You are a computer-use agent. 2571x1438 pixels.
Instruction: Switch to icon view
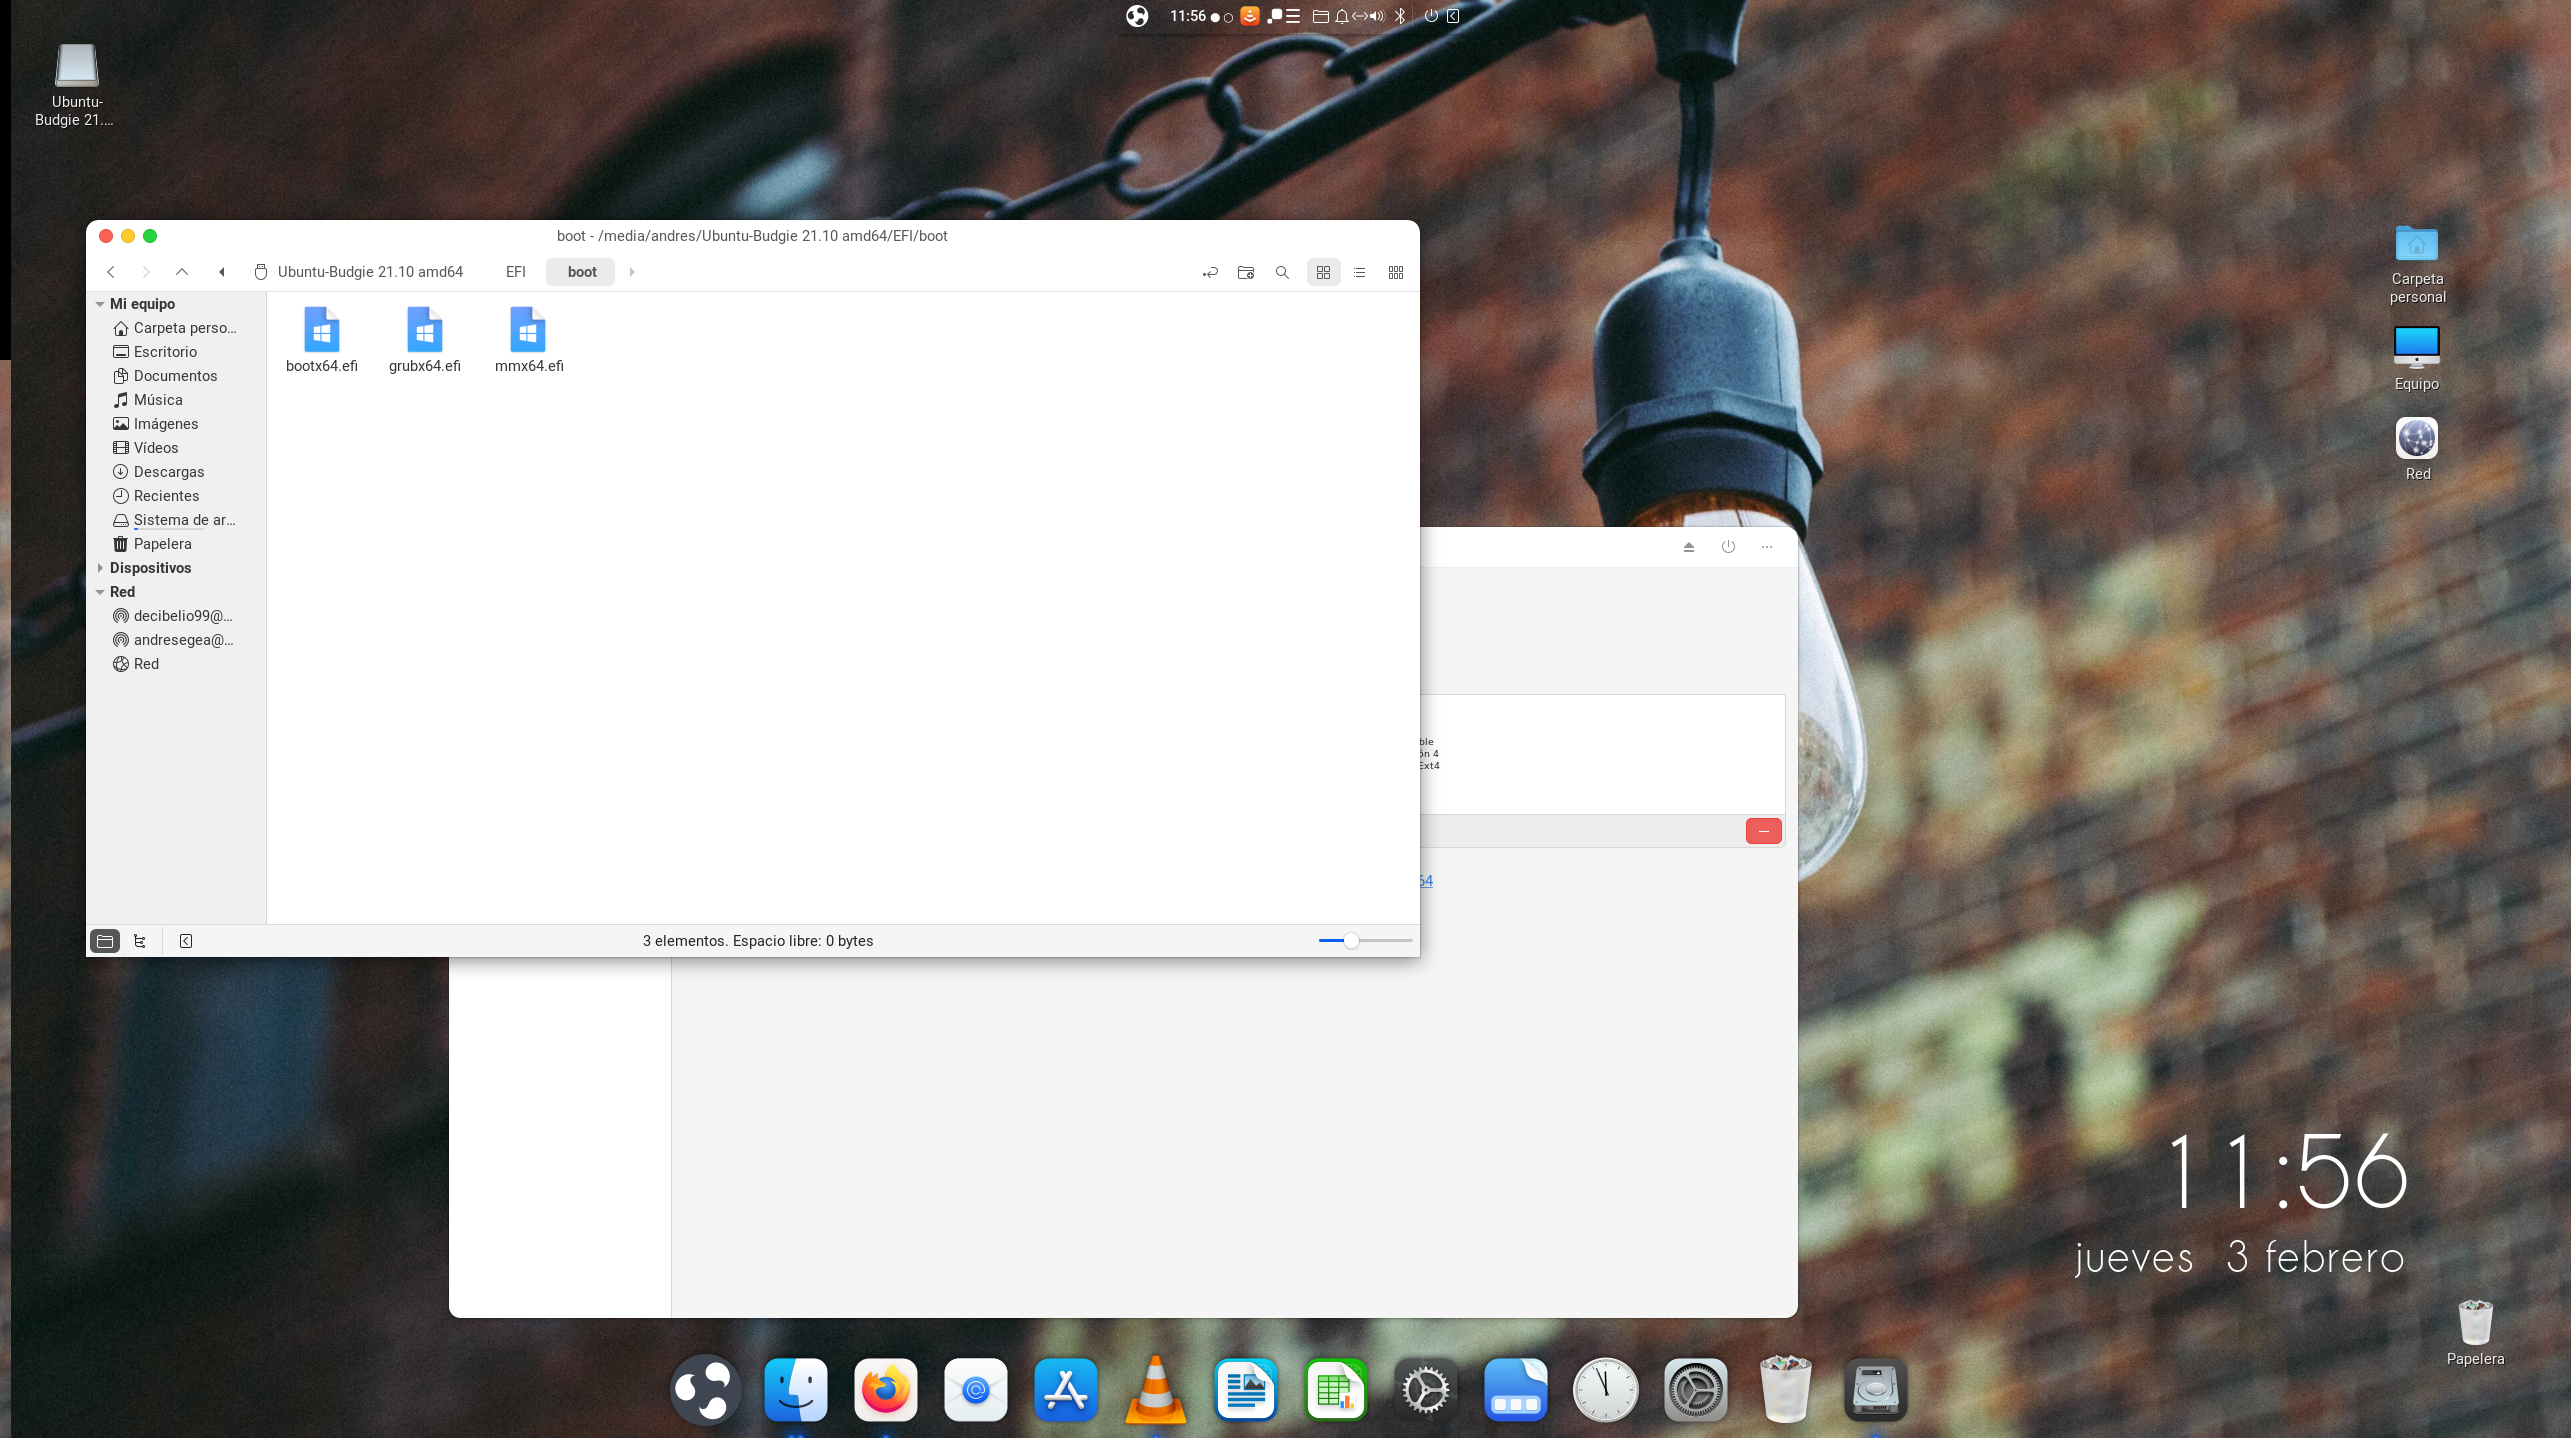[x=1323, y=272]
